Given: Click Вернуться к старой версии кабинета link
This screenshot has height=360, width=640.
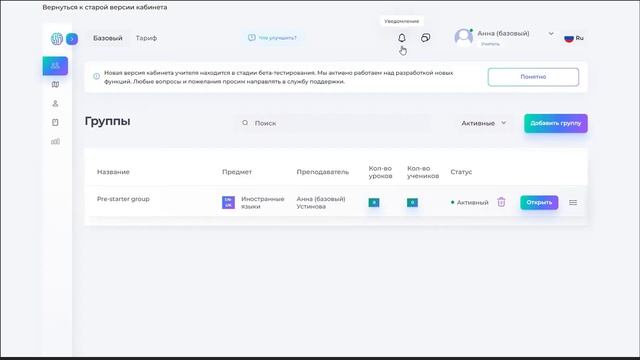Looking at the screenshot, I should (104, 7).
